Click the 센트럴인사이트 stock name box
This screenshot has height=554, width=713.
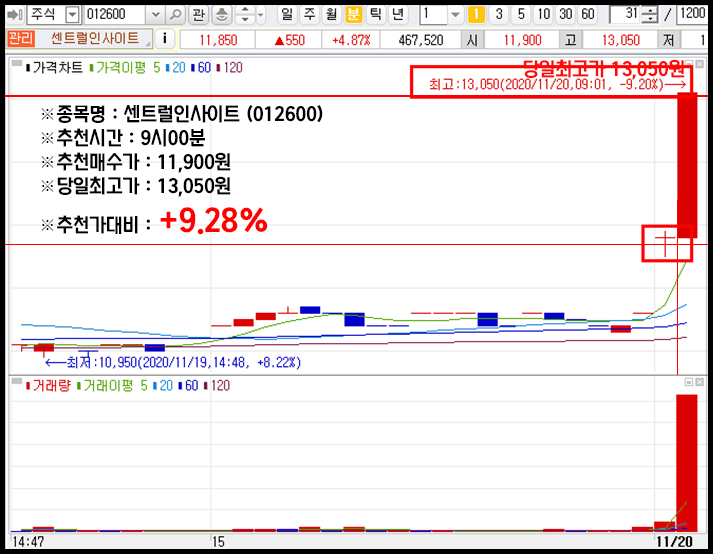click(x=94, y=39)
